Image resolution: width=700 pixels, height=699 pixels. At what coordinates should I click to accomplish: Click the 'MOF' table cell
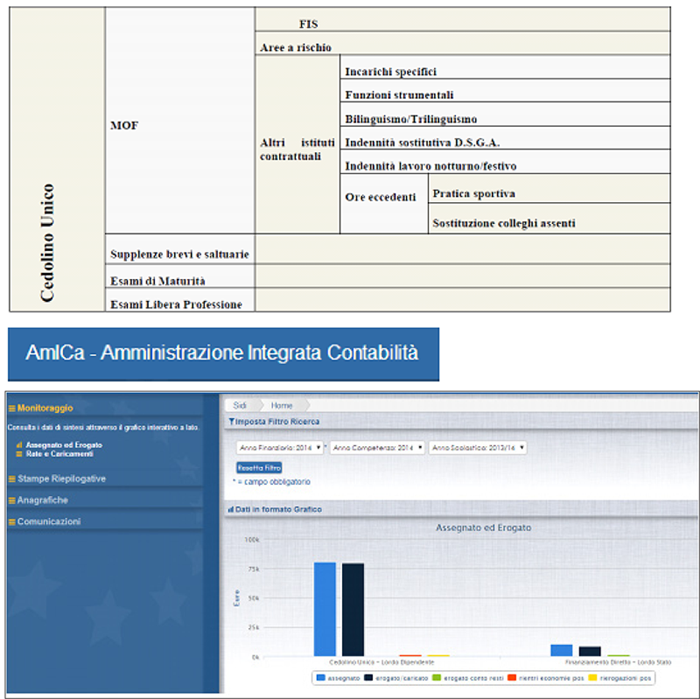tap(180, 121)
